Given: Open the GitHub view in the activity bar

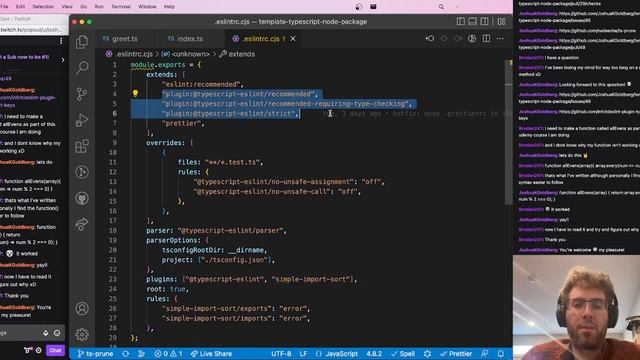Looking at the screenshot, I should pyautogui.click(x=82, y=198).
